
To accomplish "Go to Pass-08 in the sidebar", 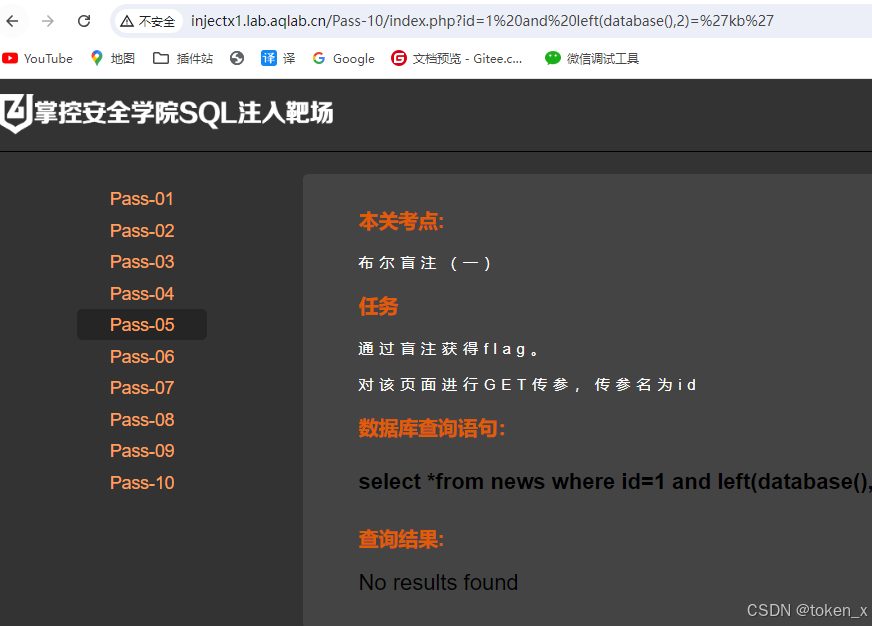I will click(142, 419).
